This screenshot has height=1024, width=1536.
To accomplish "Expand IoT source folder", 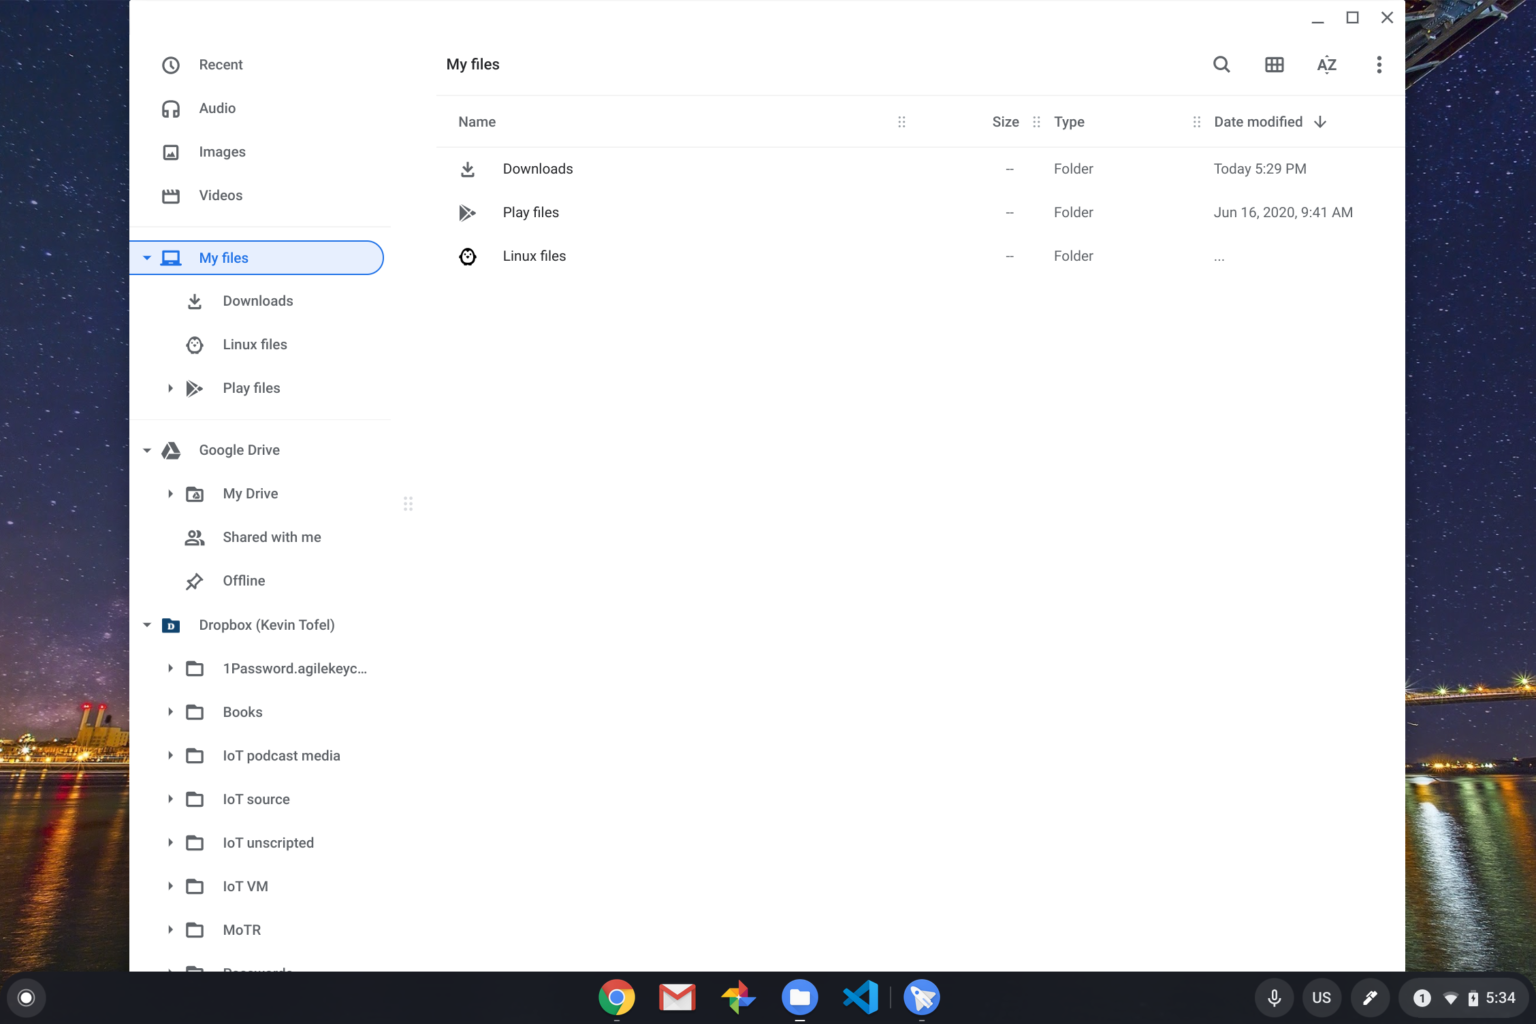I will (170, 799).
